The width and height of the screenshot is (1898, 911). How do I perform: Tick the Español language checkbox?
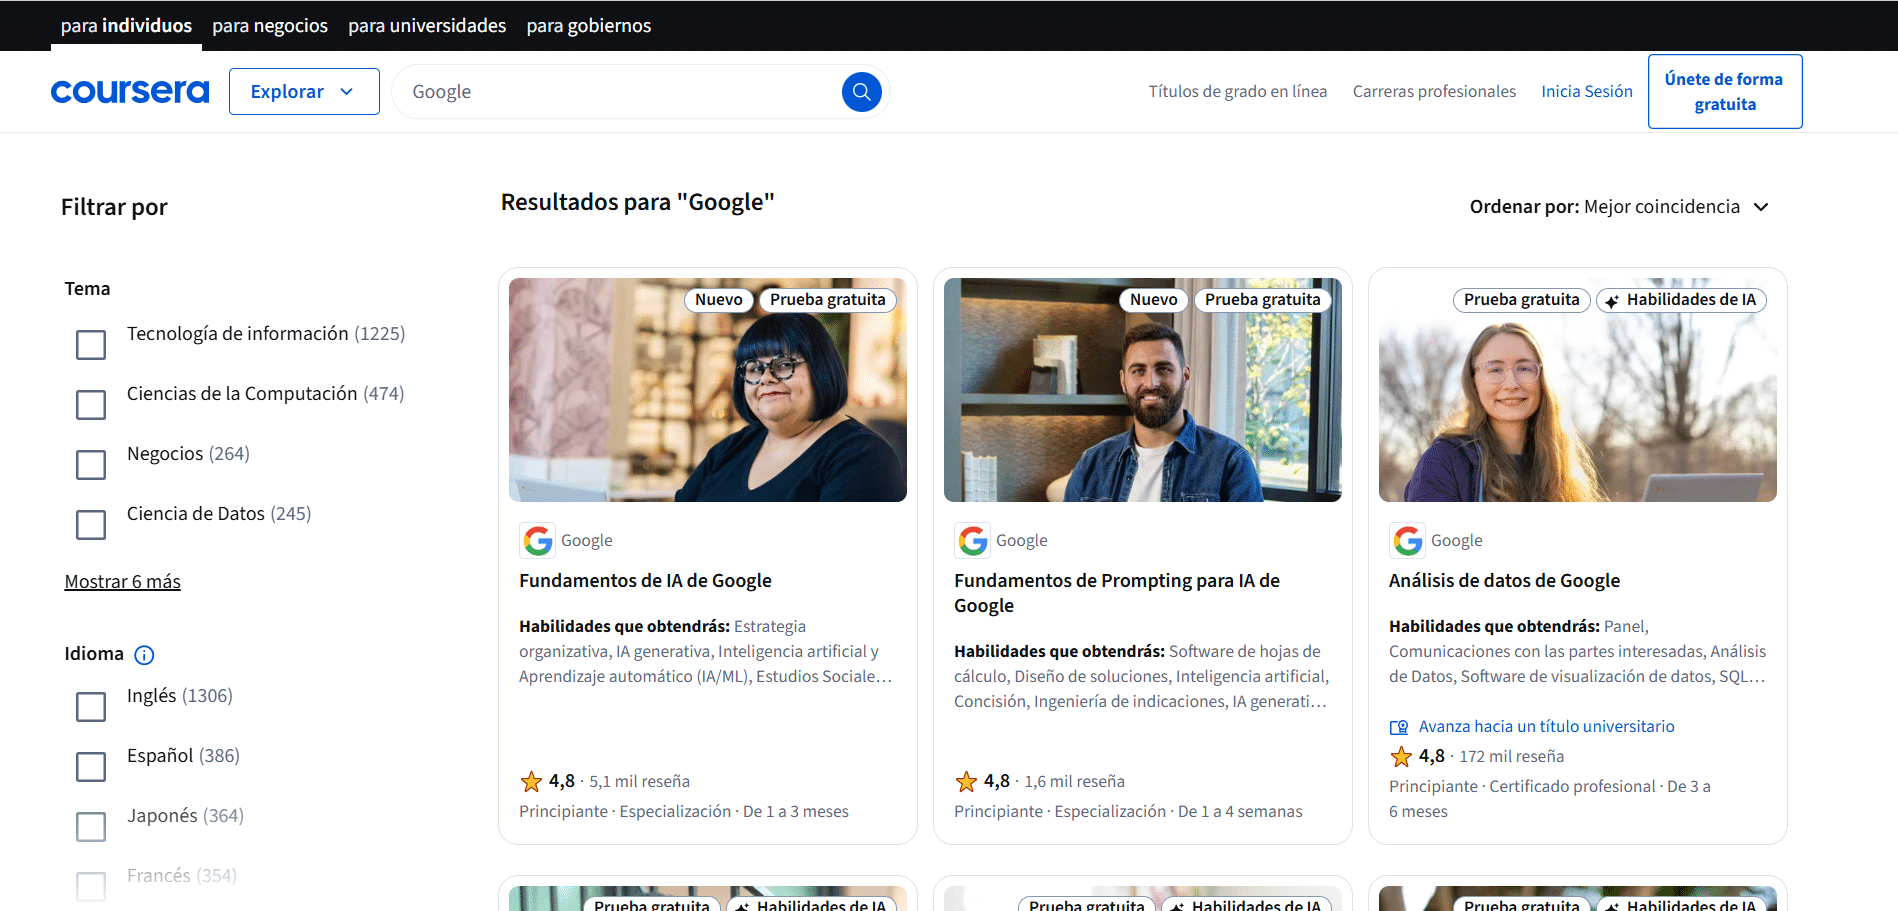point(91,767)
